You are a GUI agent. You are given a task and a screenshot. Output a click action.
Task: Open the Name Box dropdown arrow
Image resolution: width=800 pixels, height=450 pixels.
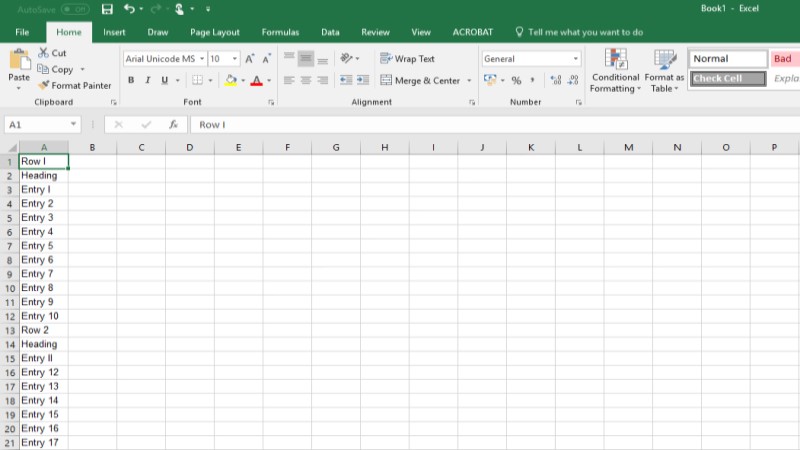(x=73, y=124)
